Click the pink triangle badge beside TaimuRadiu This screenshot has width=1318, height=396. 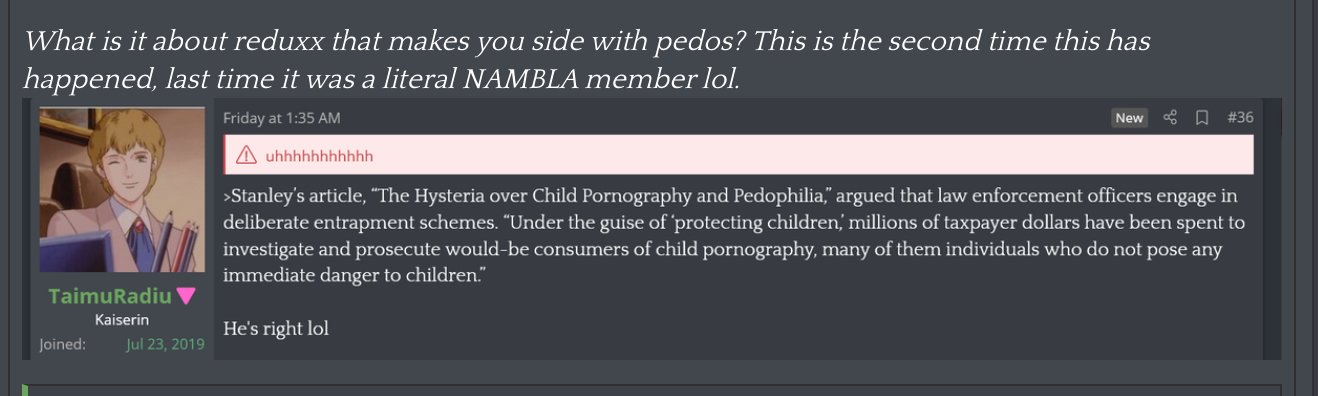185,296
